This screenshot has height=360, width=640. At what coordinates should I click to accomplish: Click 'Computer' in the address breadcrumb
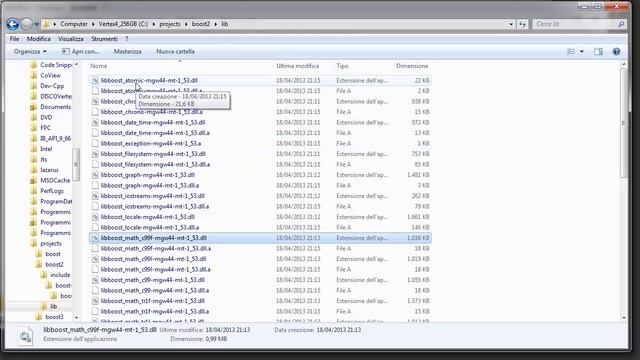(74, 24)
